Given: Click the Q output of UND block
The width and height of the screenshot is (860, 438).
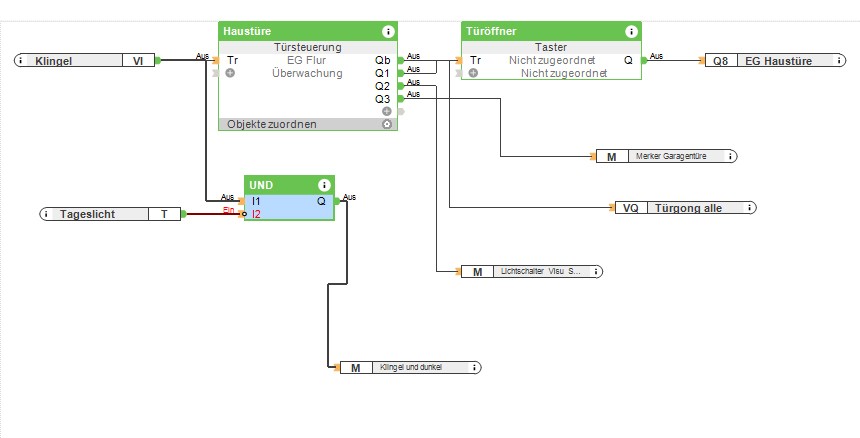Looking at the screenshot, I should pyautogui.click(x=337, y=201).
